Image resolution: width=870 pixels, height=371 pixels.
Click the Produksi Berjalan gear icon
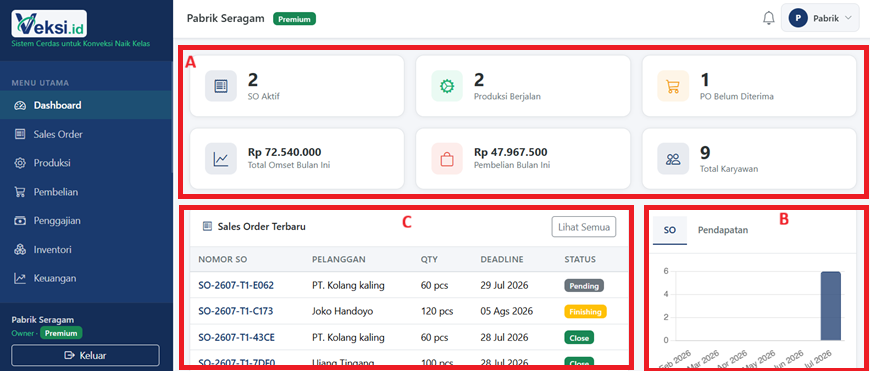(447, 86)
